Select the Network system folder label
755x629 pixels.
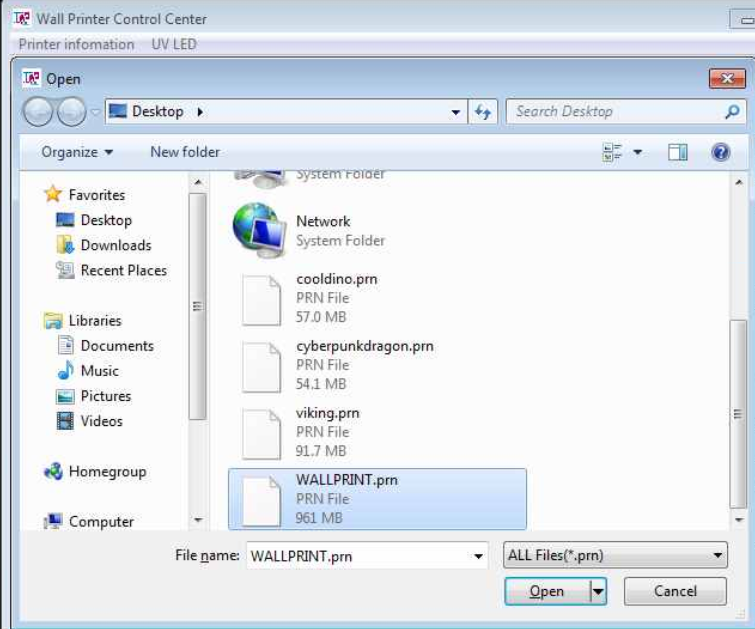click(323, 221)
